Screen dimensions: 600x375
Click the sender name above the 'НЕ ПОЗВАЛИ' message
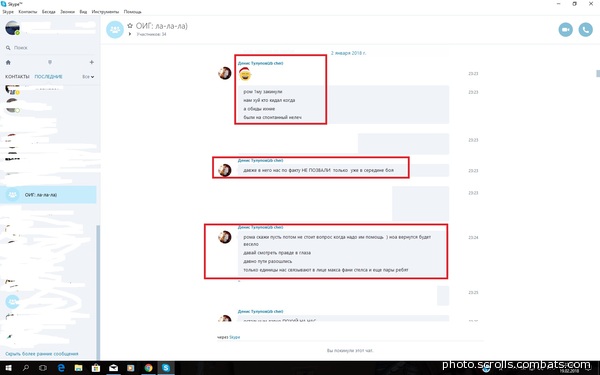click(260, 160)
